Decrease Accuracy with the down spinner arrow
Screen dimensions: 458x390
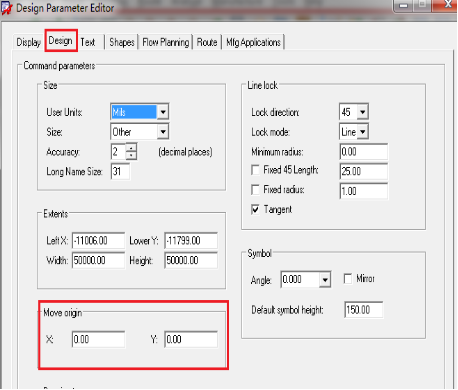131,155
